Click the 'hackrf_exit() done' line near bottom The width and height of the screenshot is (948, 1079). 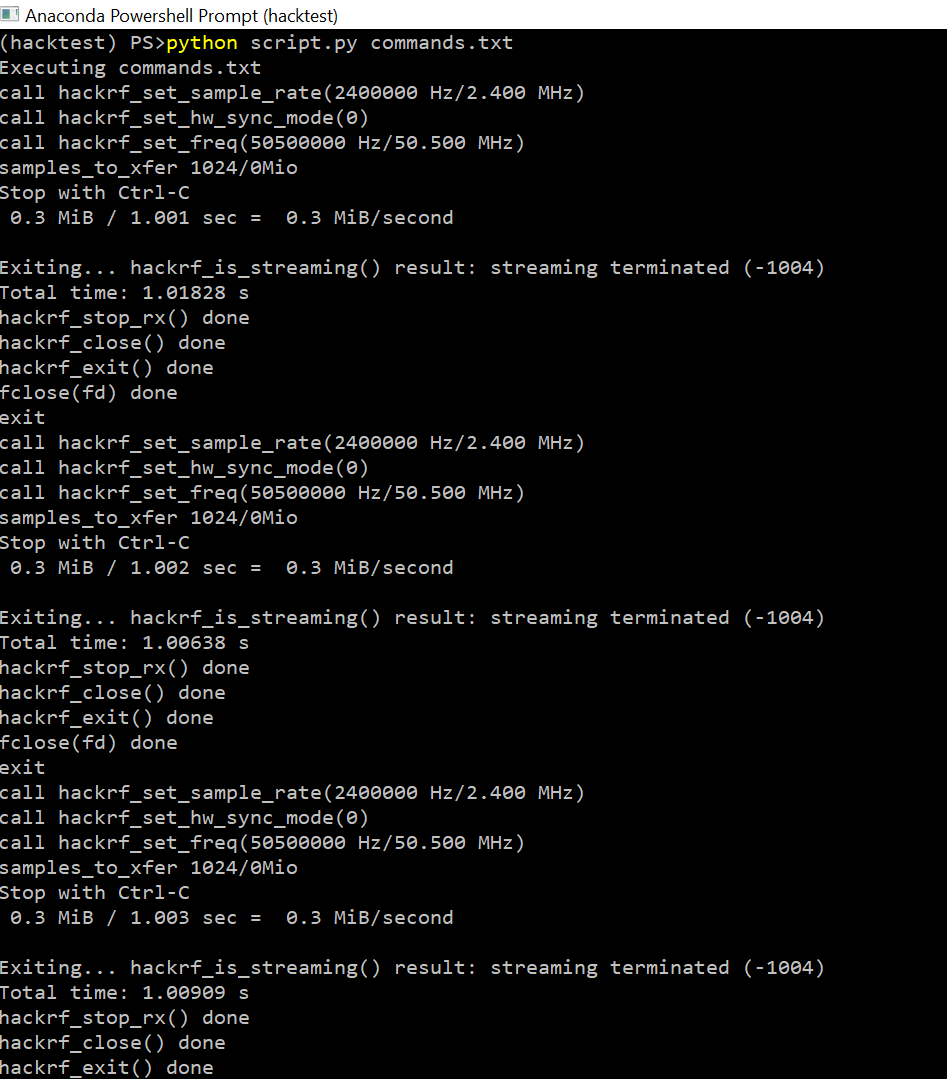(106, 1067)
